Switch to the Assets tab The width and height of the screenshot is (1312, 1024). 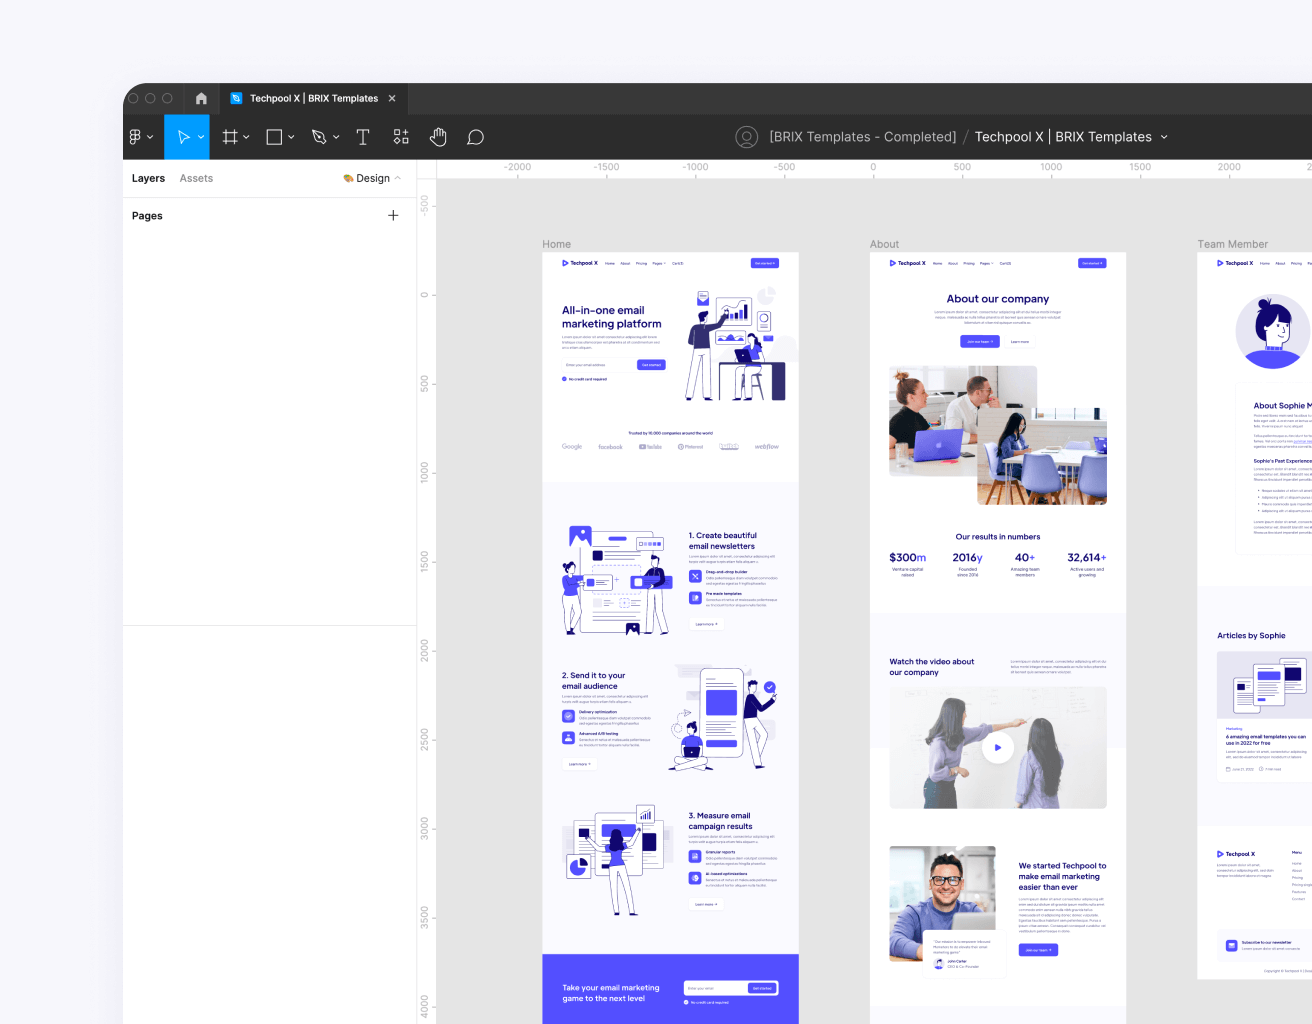[196, 178]
